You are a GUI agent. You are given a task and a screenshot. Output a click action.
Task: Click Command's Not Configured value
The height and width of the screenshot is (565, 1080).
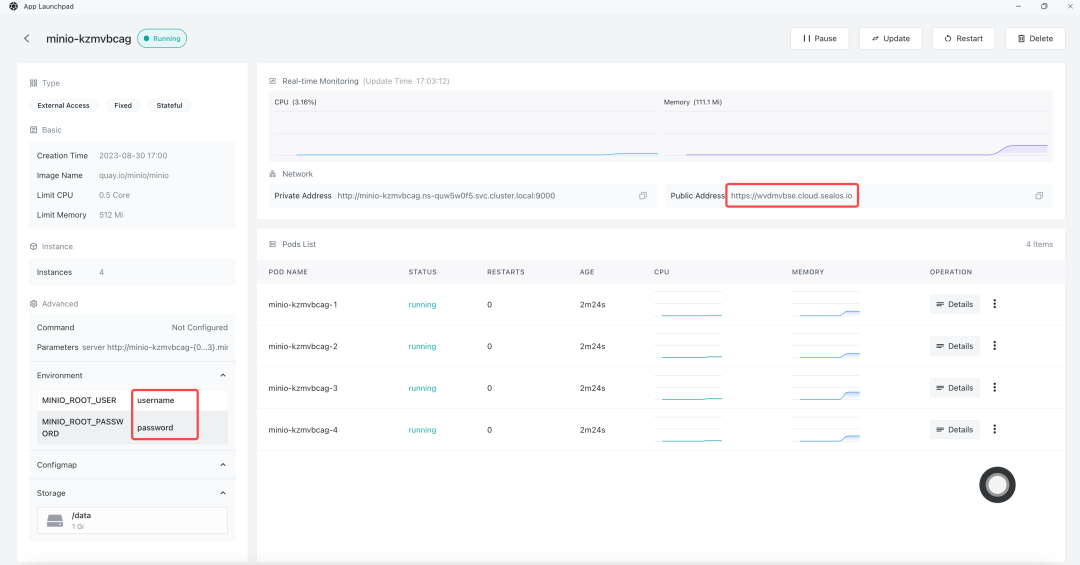click(x=200, y=327)
